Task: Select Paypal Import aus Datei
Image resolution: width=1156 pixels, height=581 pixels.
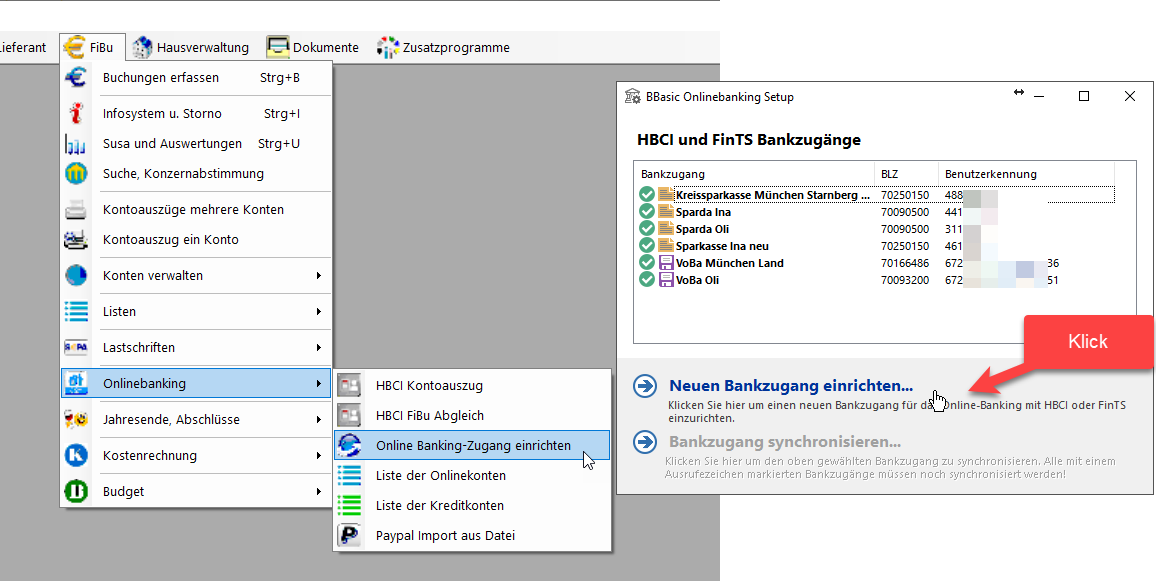Action: 472,536
